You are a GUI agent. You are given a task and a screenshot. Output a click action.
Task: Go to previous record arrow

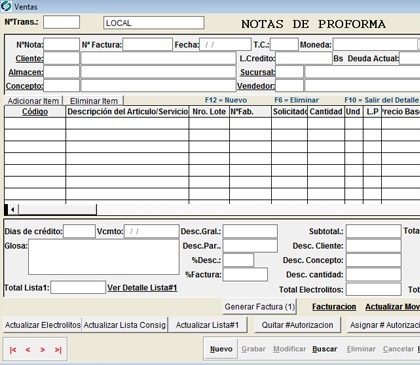pos(28,350)
